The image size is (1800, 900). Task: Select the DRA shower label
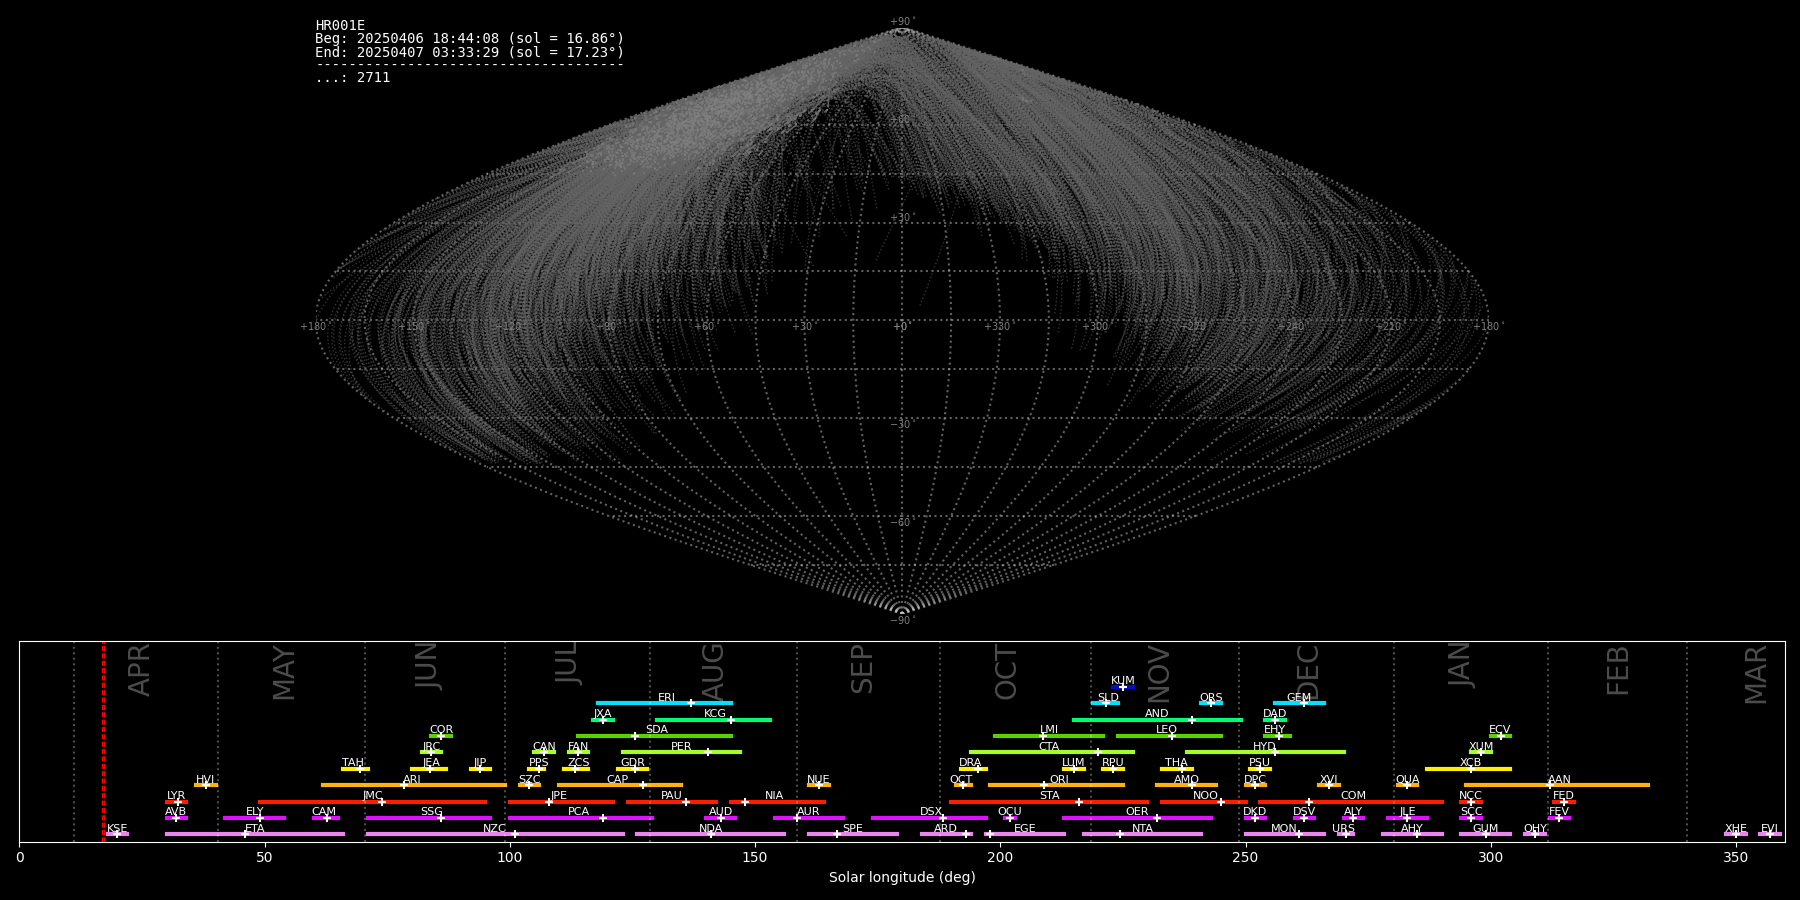coord(970,763)
